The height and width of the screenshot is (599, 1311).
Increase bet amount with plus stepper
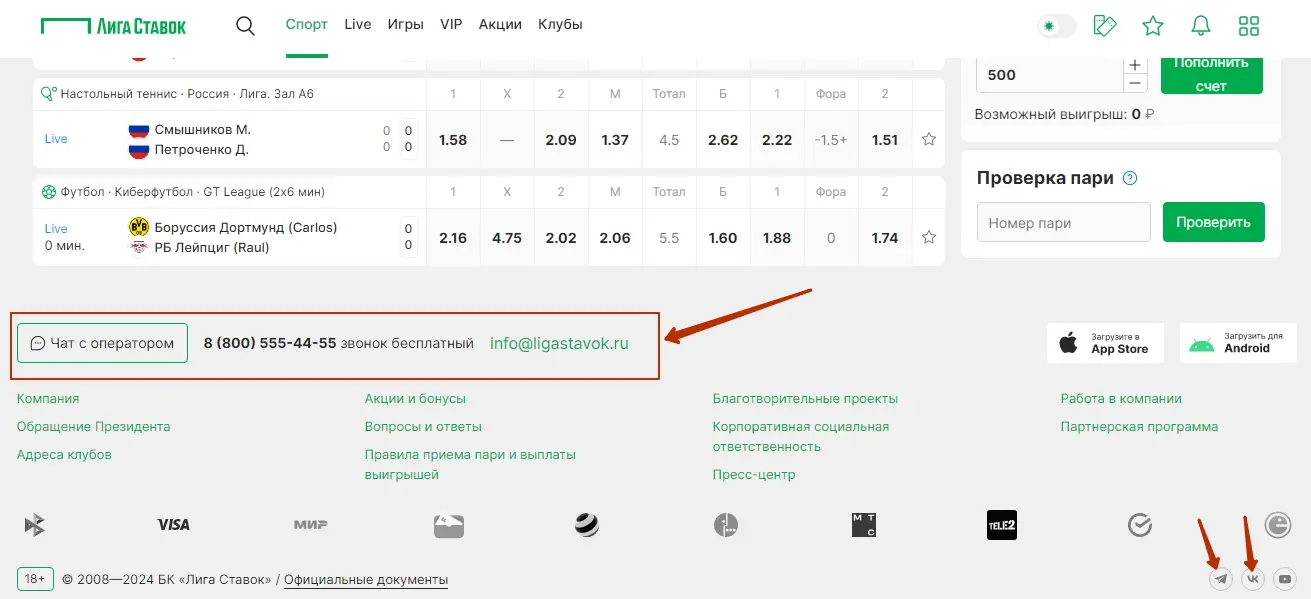(1135, 65)
